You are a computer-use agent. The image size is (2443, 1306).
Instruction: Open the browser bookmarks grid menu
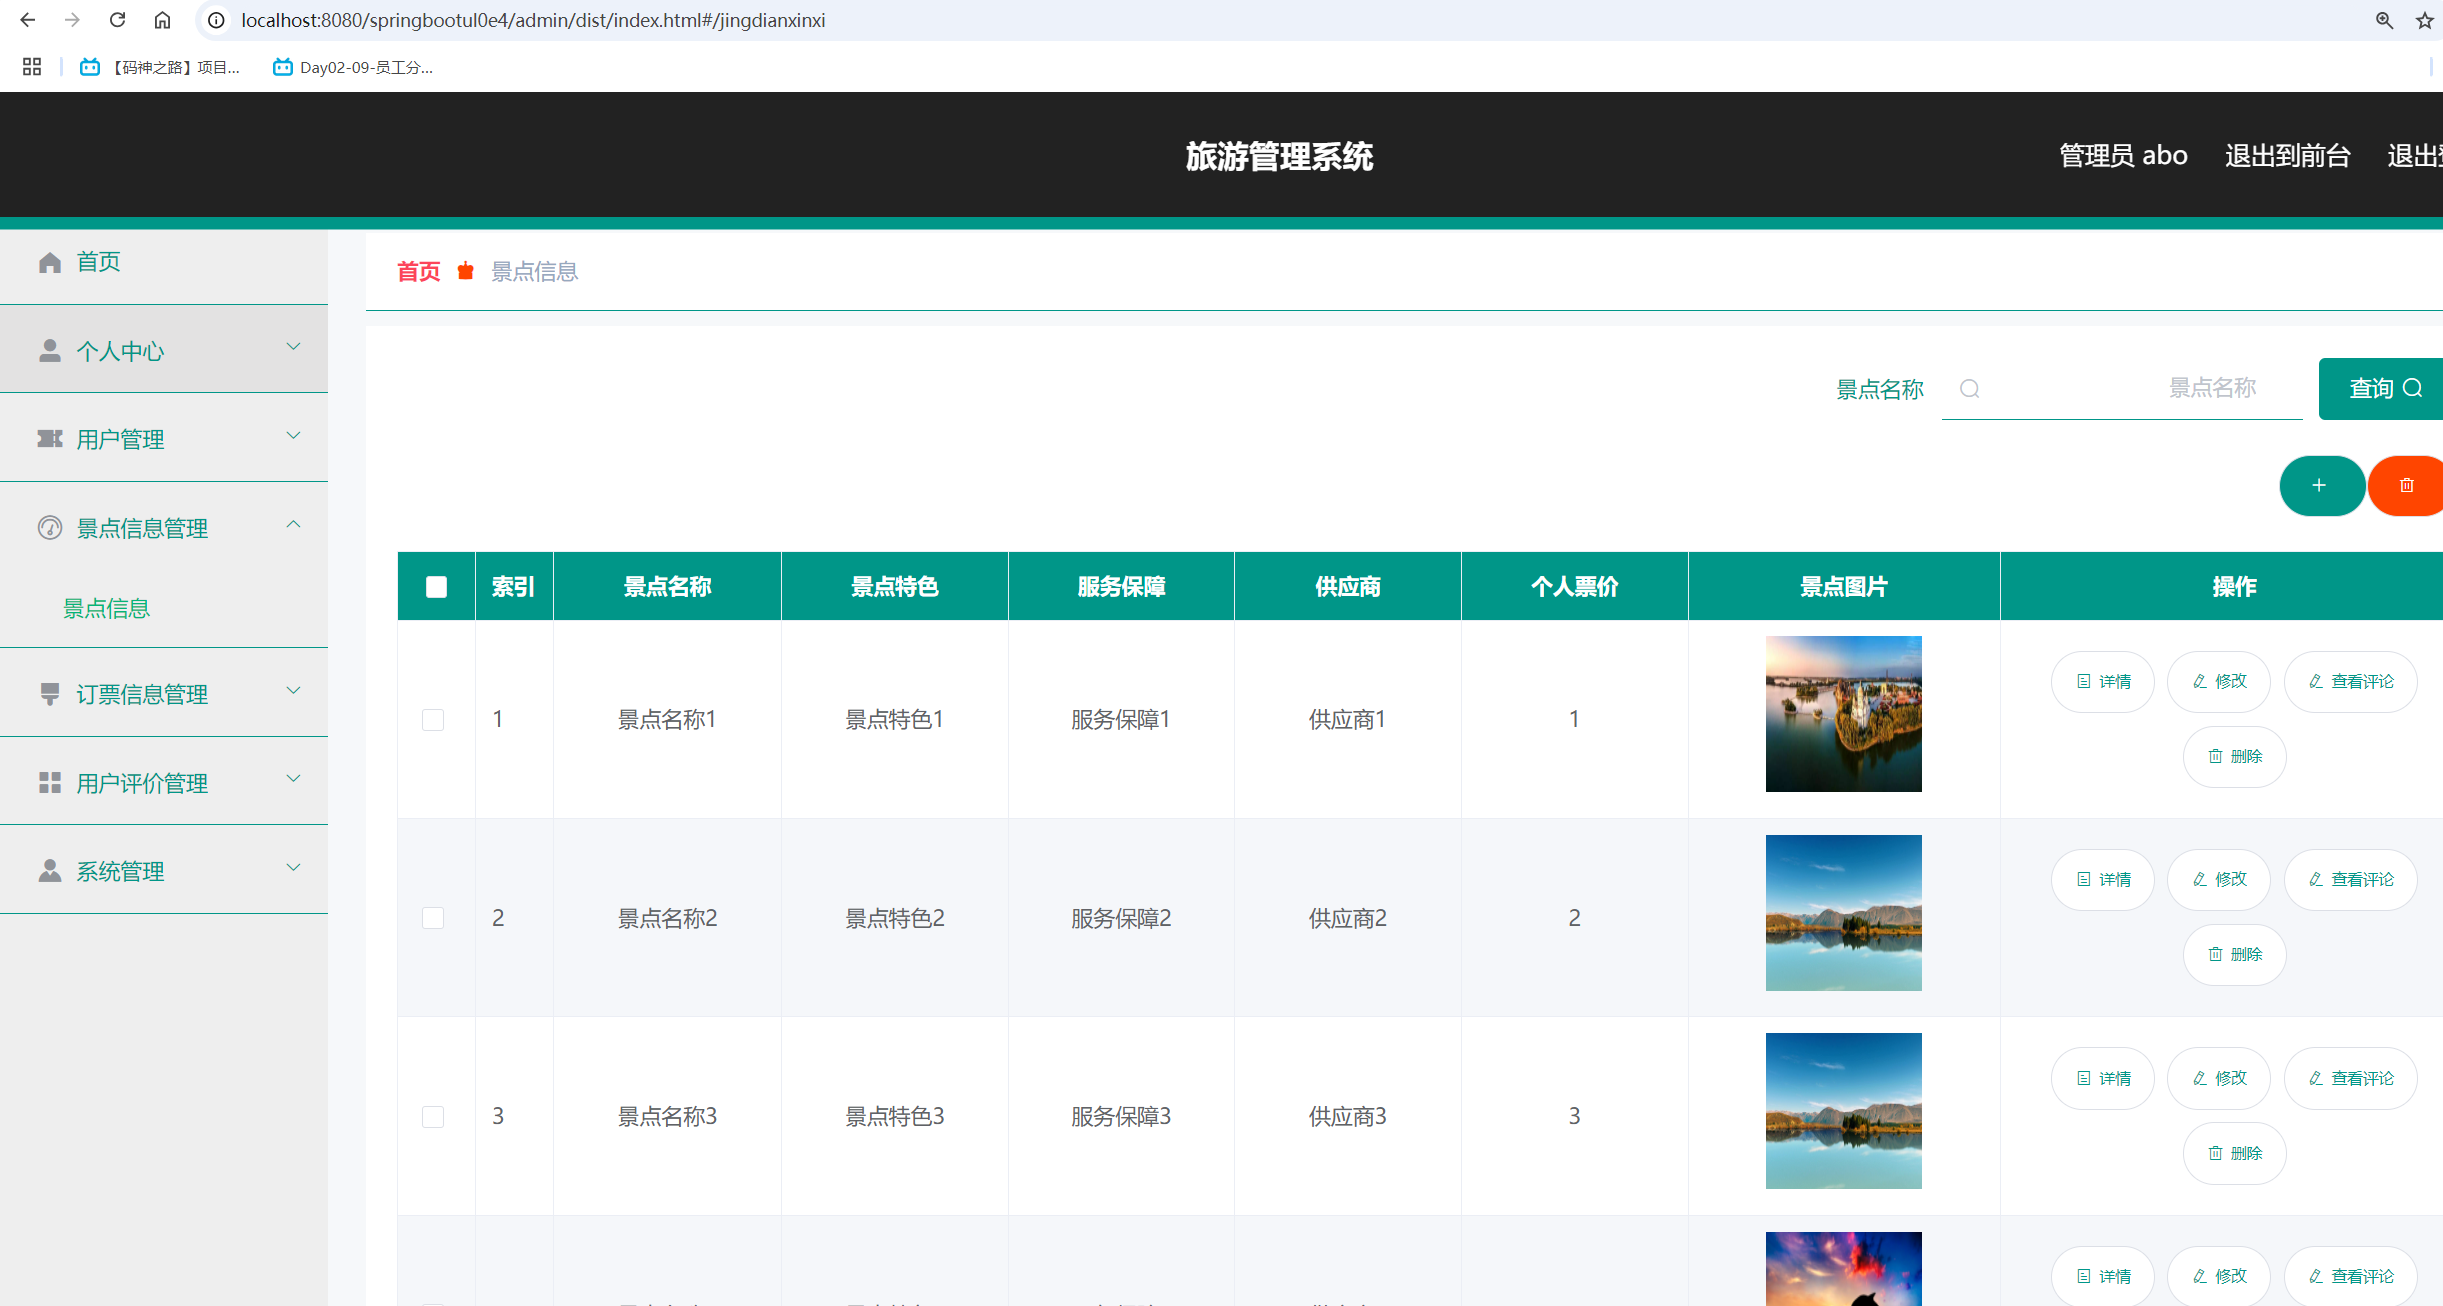tap(31, 66)
